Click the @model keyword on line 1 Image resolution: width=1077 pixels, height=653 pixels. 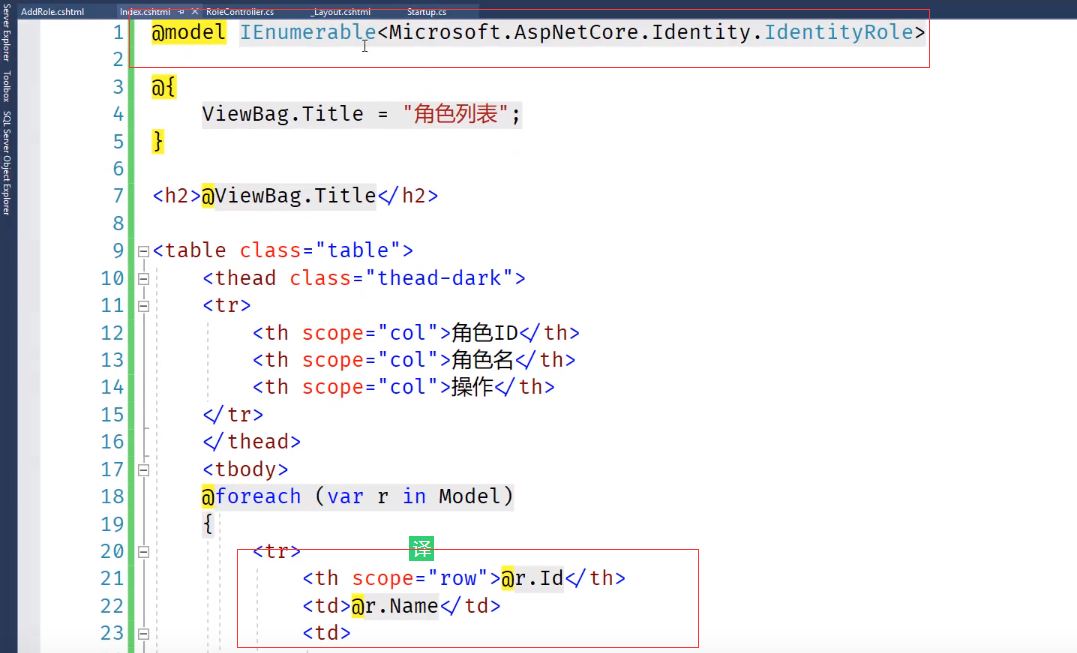coord(189,32)
